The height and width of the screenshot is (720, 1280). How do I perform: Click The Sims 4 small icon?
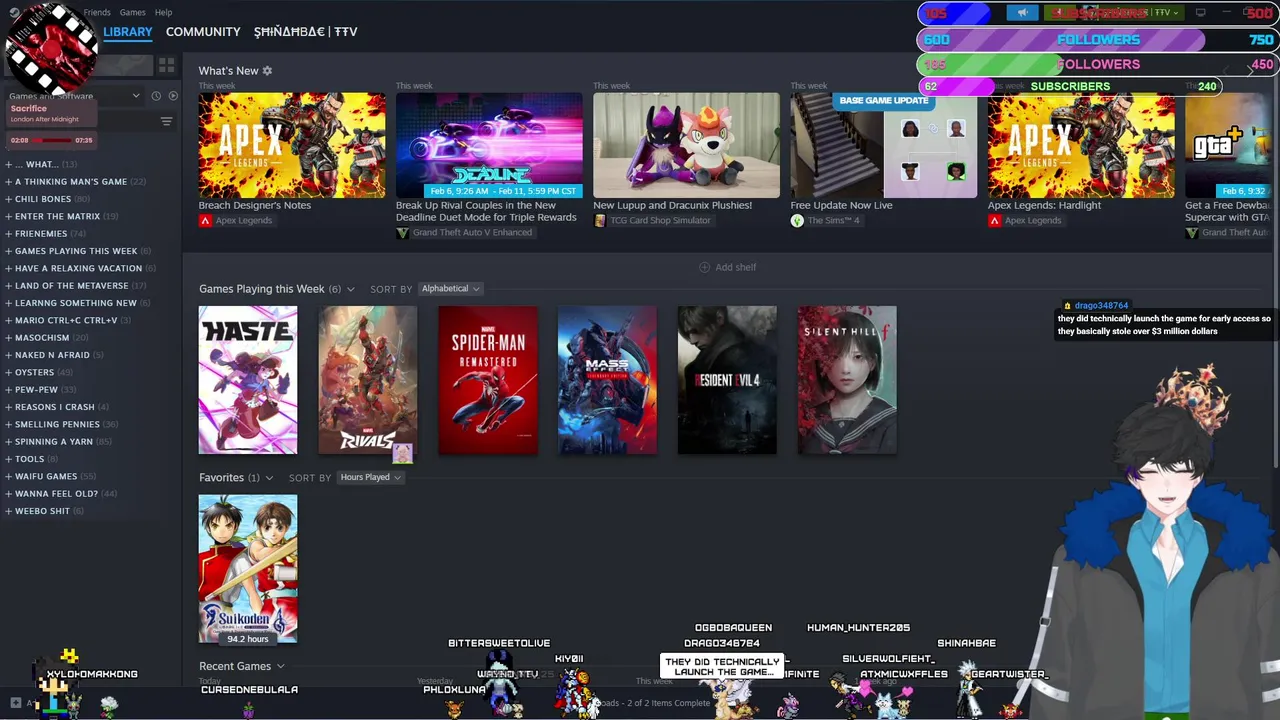tap(797, 220)
